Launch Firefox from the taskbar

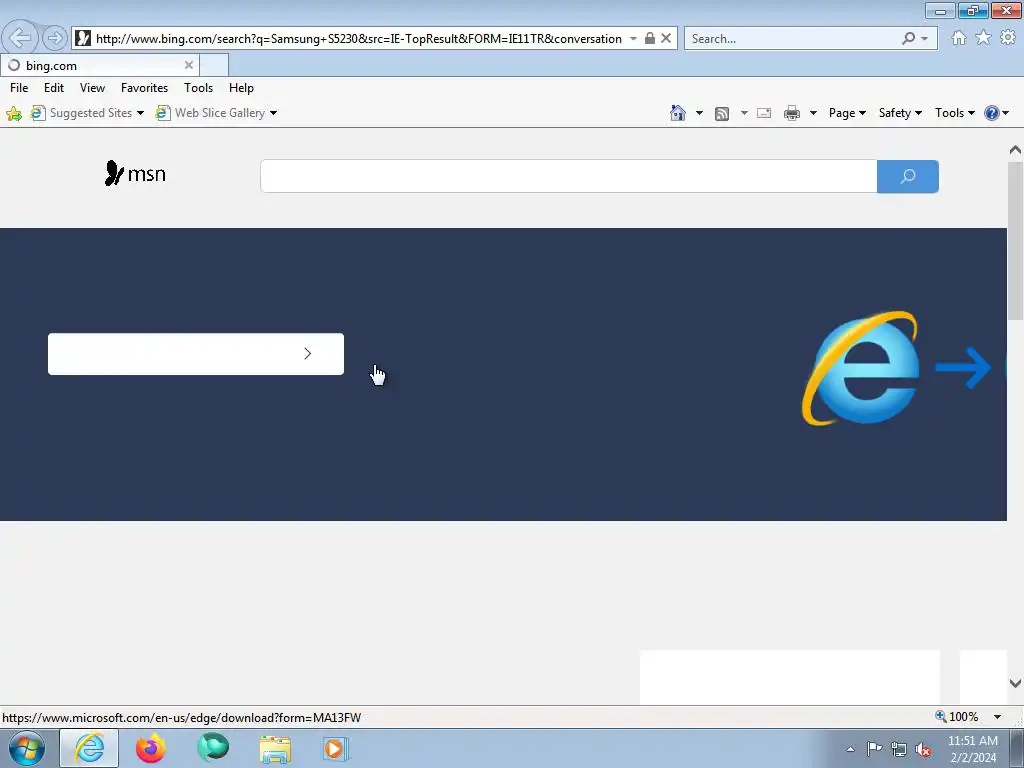click(150, 748)
